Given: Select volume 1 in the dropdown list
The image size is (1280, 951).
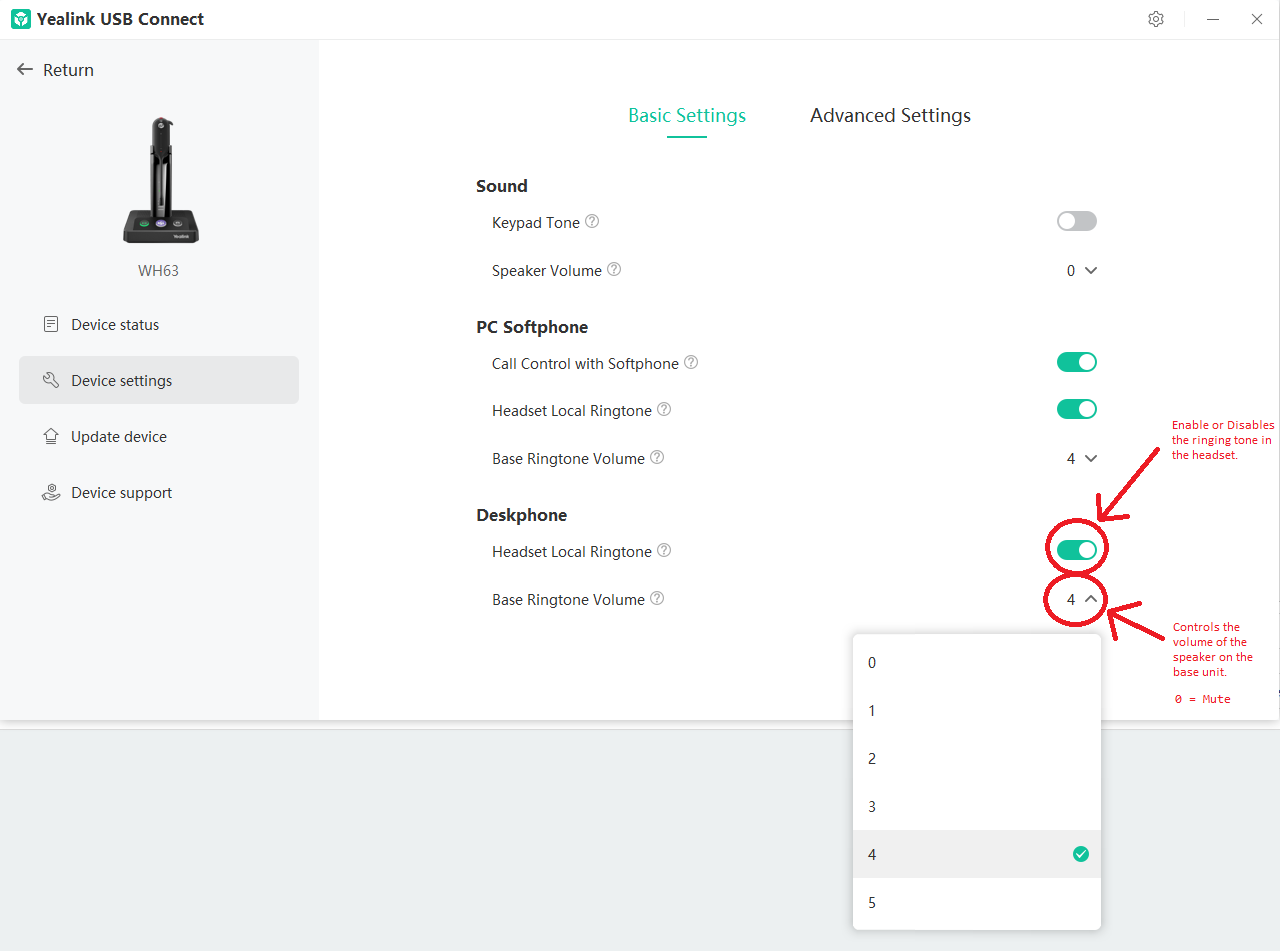Looking at the screenshot, I should [977, 710].
